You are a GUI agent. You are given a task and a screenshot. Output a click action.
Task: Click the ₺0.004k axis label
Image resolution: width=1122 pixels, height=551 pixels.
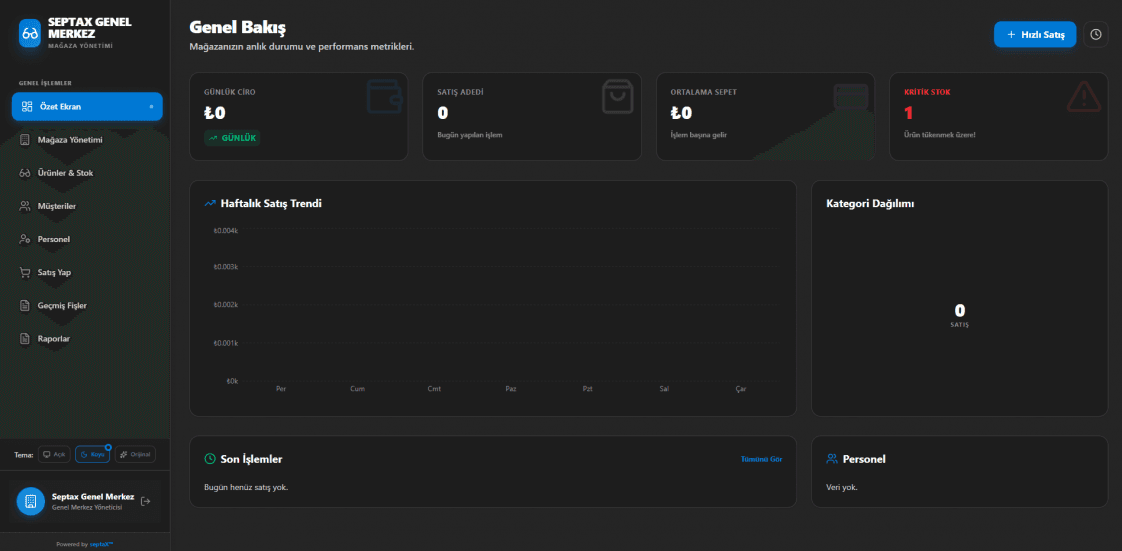pyautogui.click(x=225, y=230)
